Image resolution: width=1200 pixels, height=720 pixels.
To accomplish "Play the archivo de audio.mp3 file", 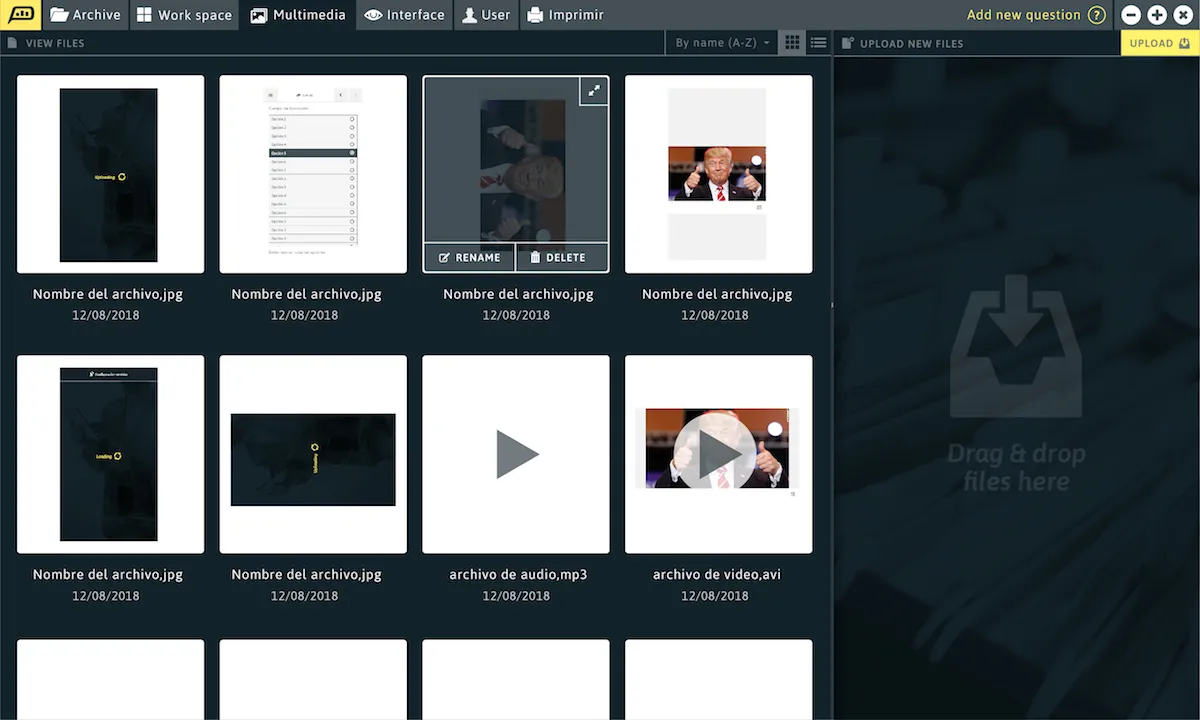I will (x=516, y=455).
